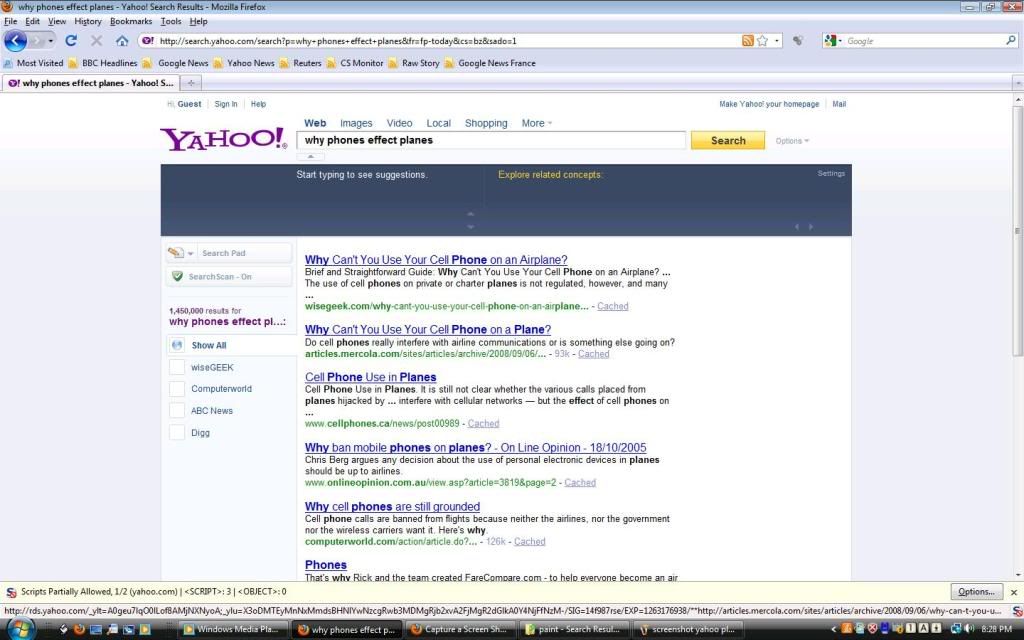The image size is (1024, 640).
Task: Open the Windows Start orb
Action: [x=21, y=630]
